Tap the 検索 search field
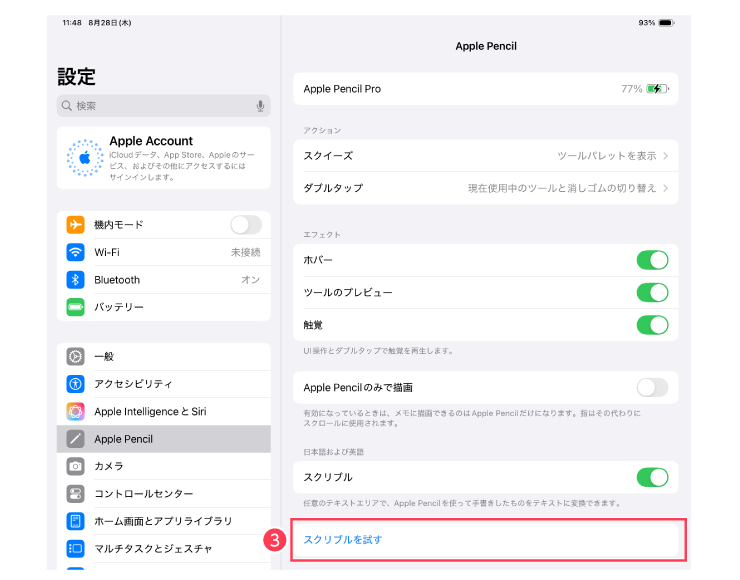The height and width of the screenshot is (580, 740). 164,106
